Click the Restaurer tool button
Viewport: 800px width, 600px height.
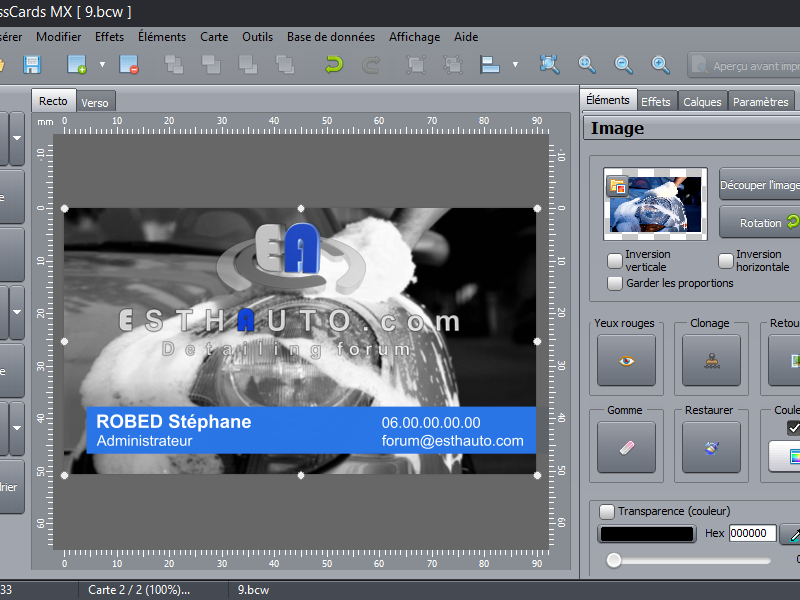pos(711,447)
